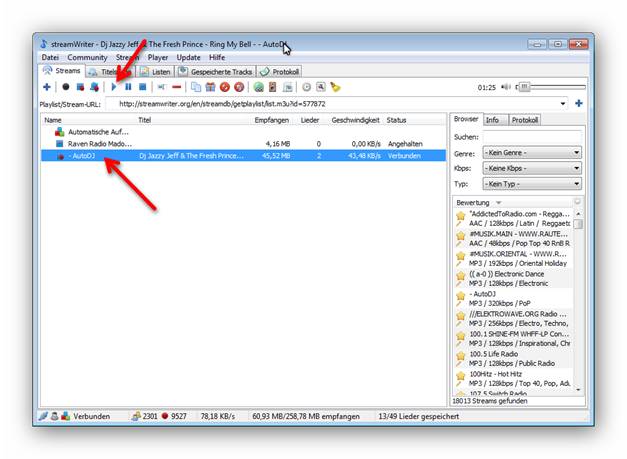Screen dimensions: 627x459
Task: Select ///ELEKTROWAVE.ORG Radio stream
Action: [x=514, y=318]
